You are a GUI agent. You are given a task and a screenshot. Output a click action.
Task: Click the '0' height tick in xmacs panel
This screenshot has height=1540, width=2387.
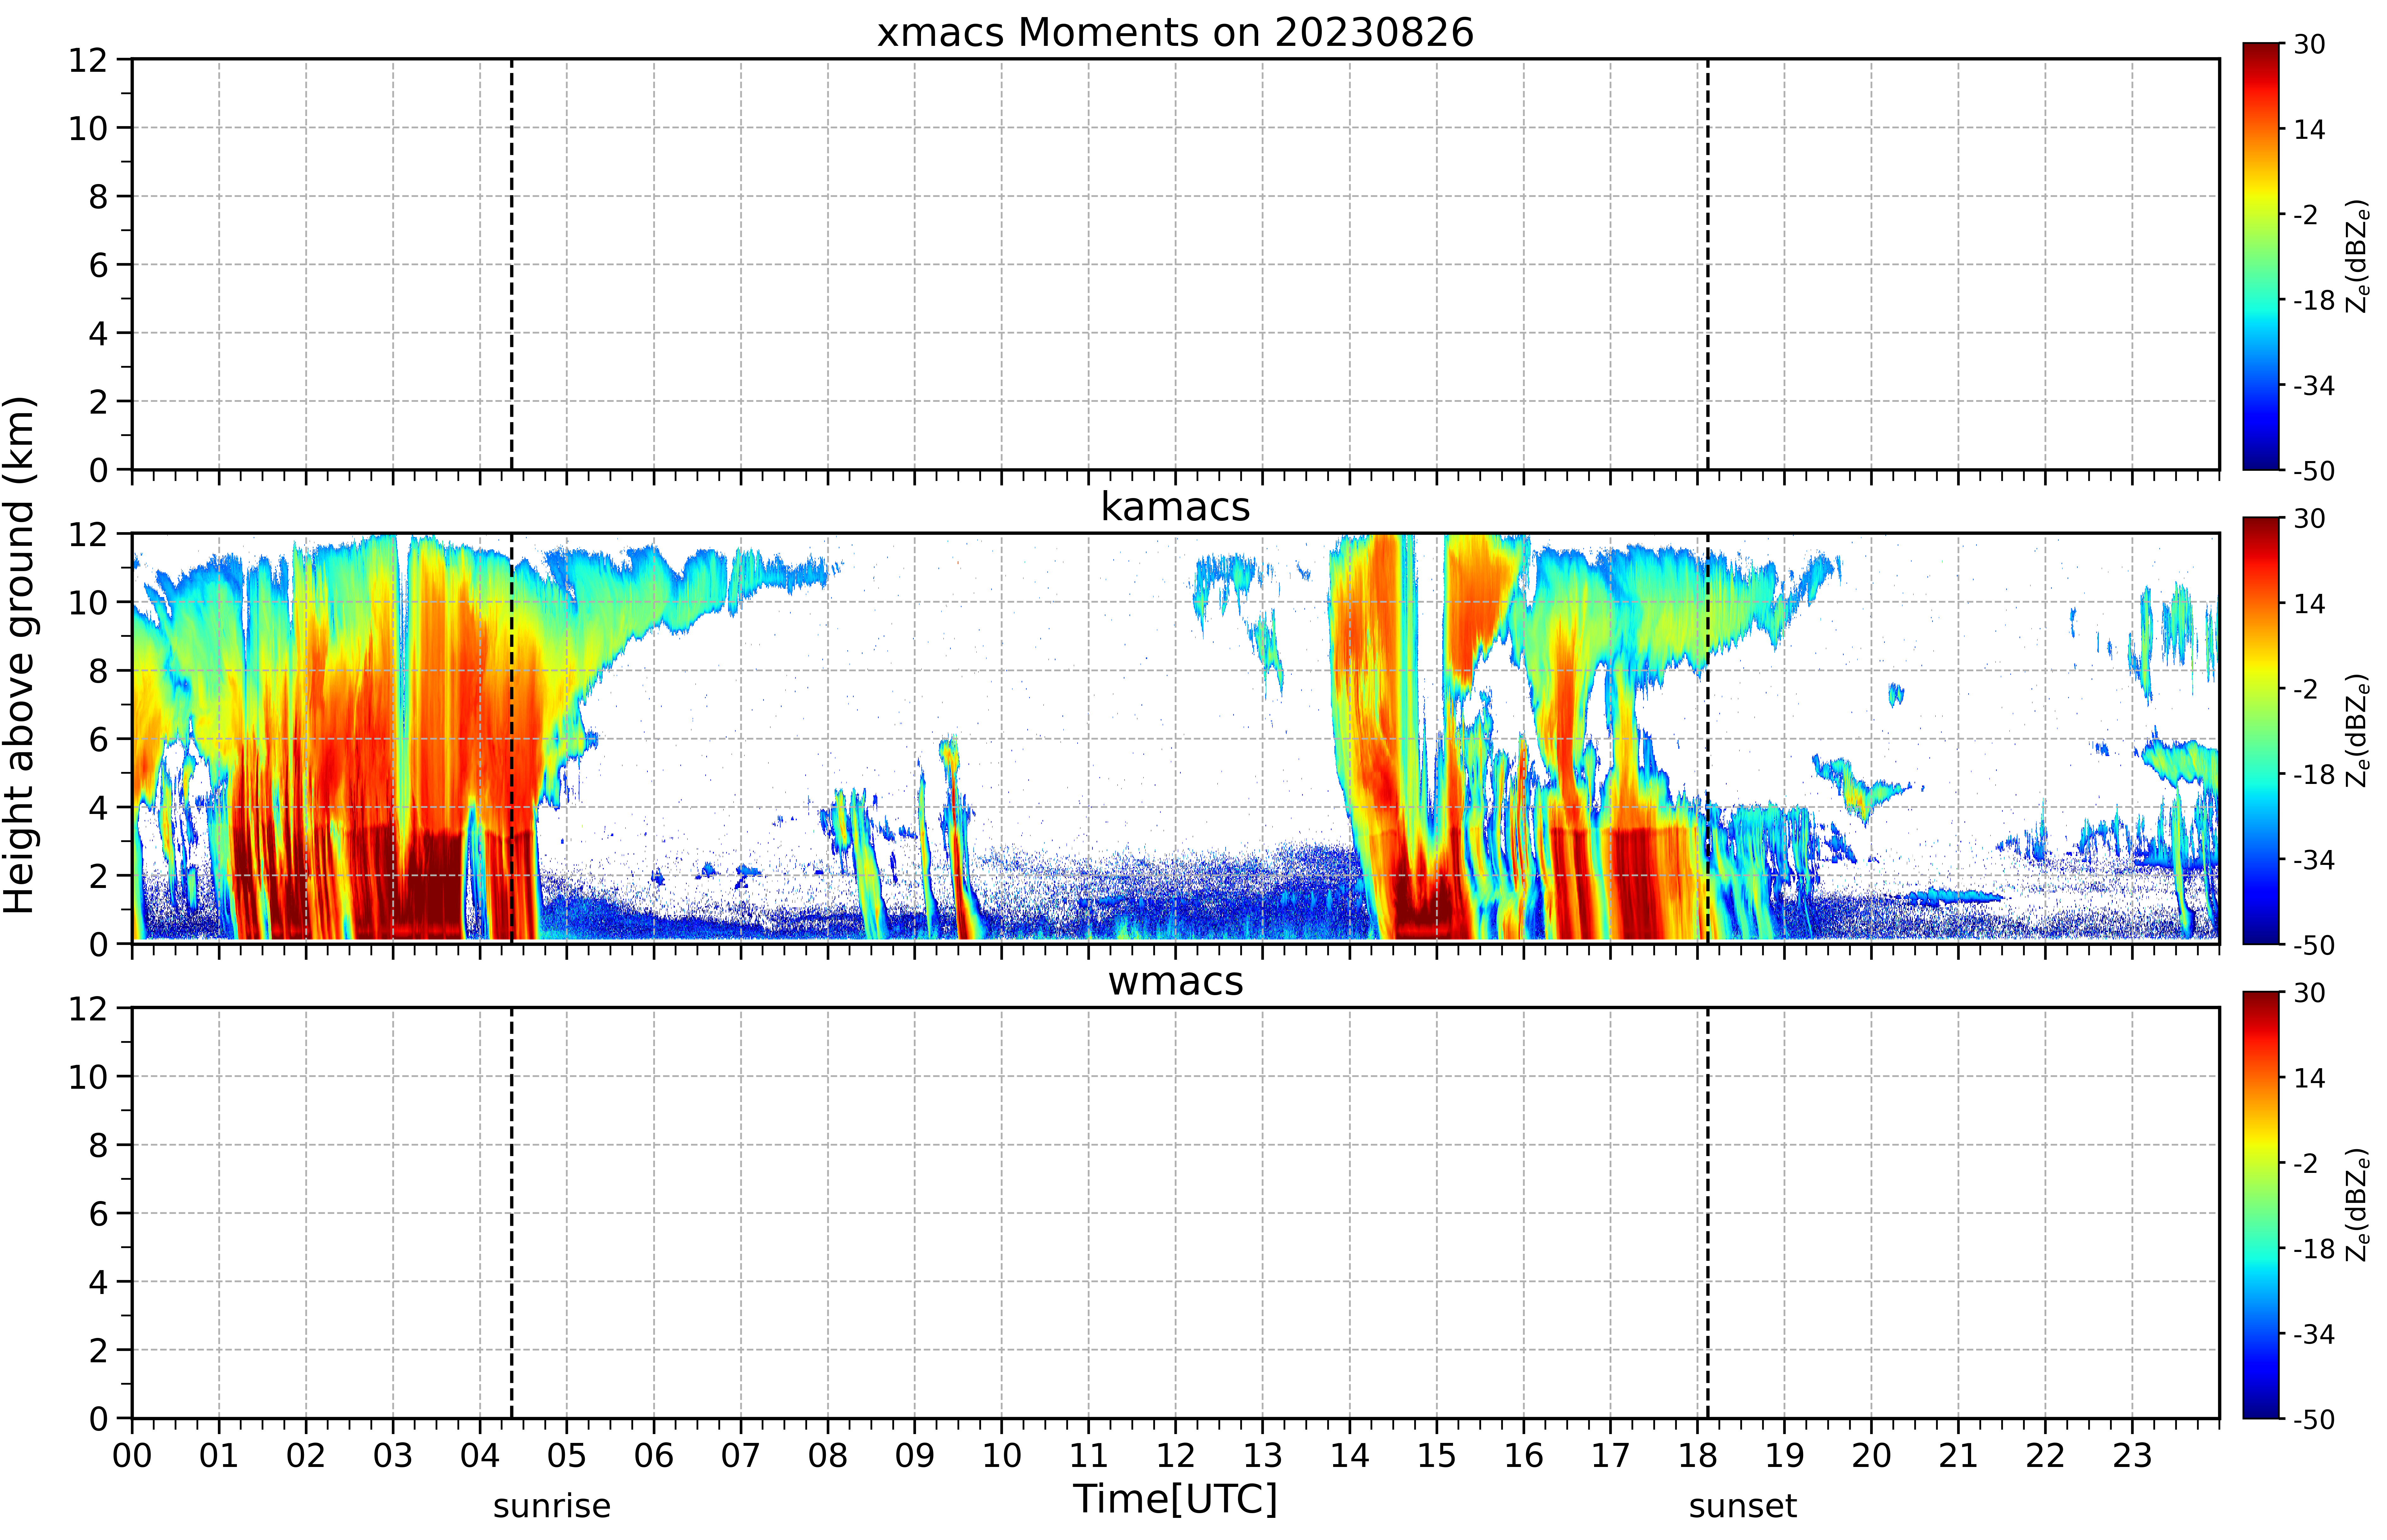(98, 470)
